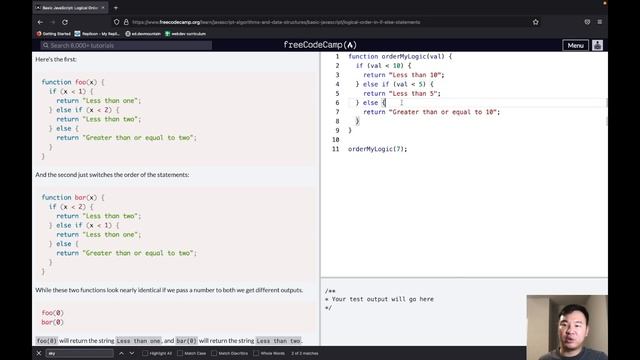Place cursor on editor line '} else {'
Viewport: 640px width, 360px height.
[370, 103]
